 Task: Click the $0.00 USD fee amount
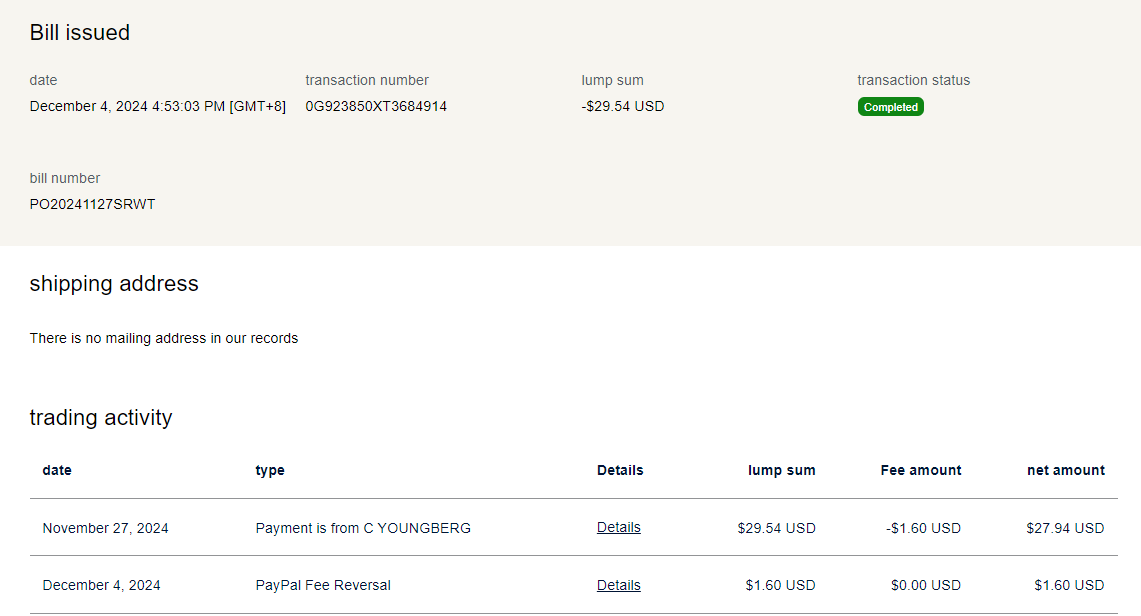pyautogui.click(x=926, y=585)
